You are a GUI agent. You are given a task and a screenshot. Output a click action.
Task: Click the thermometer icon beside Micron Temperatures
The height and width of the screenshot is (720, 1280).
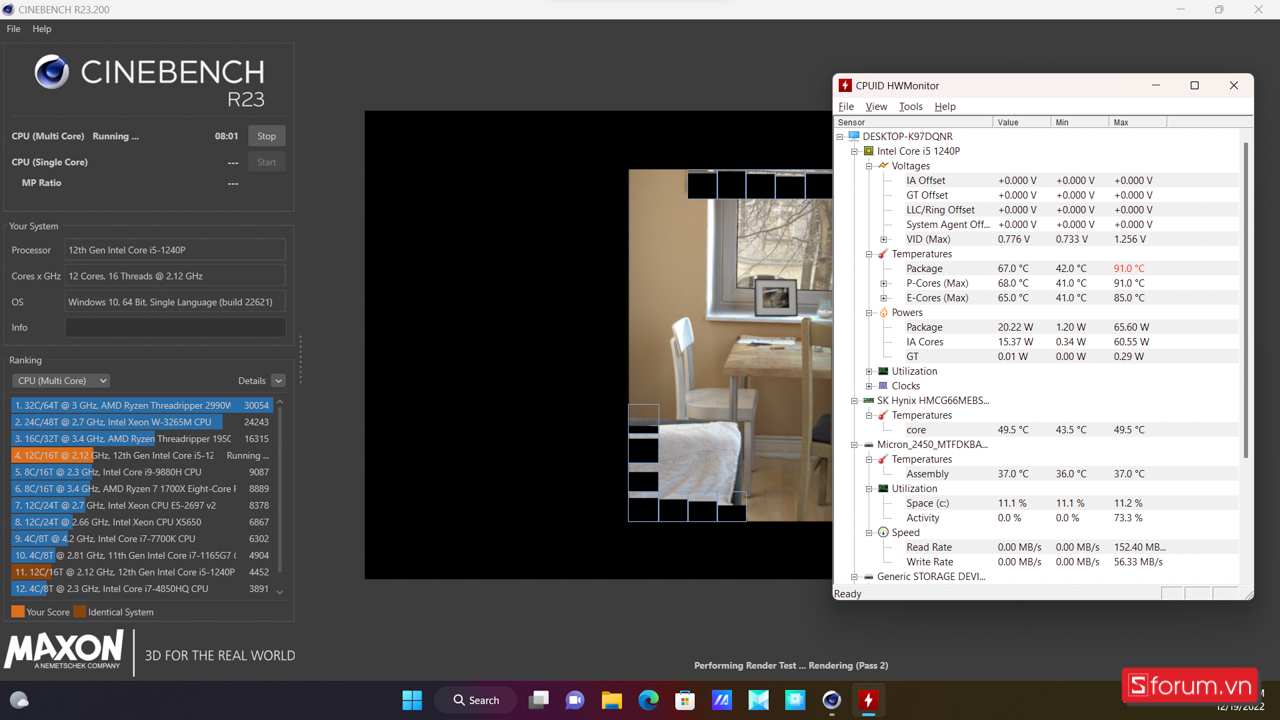point(883,459)
